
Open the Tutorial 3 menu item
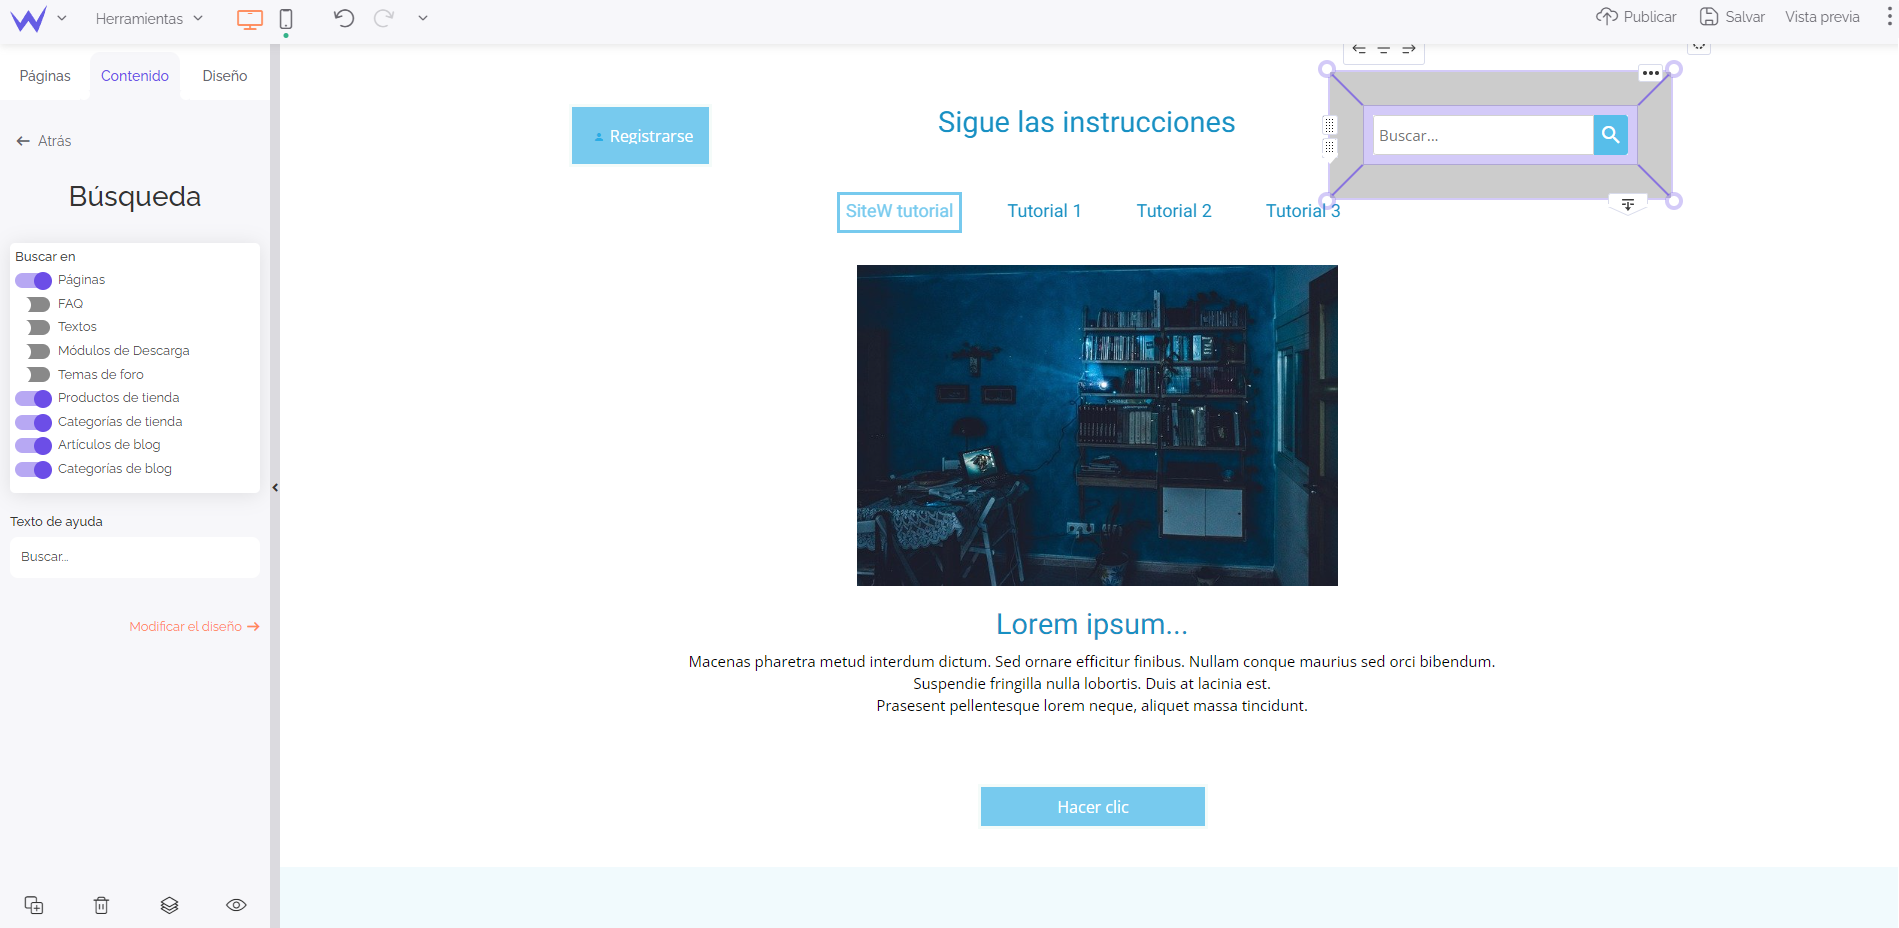(x=1303, y=211)
